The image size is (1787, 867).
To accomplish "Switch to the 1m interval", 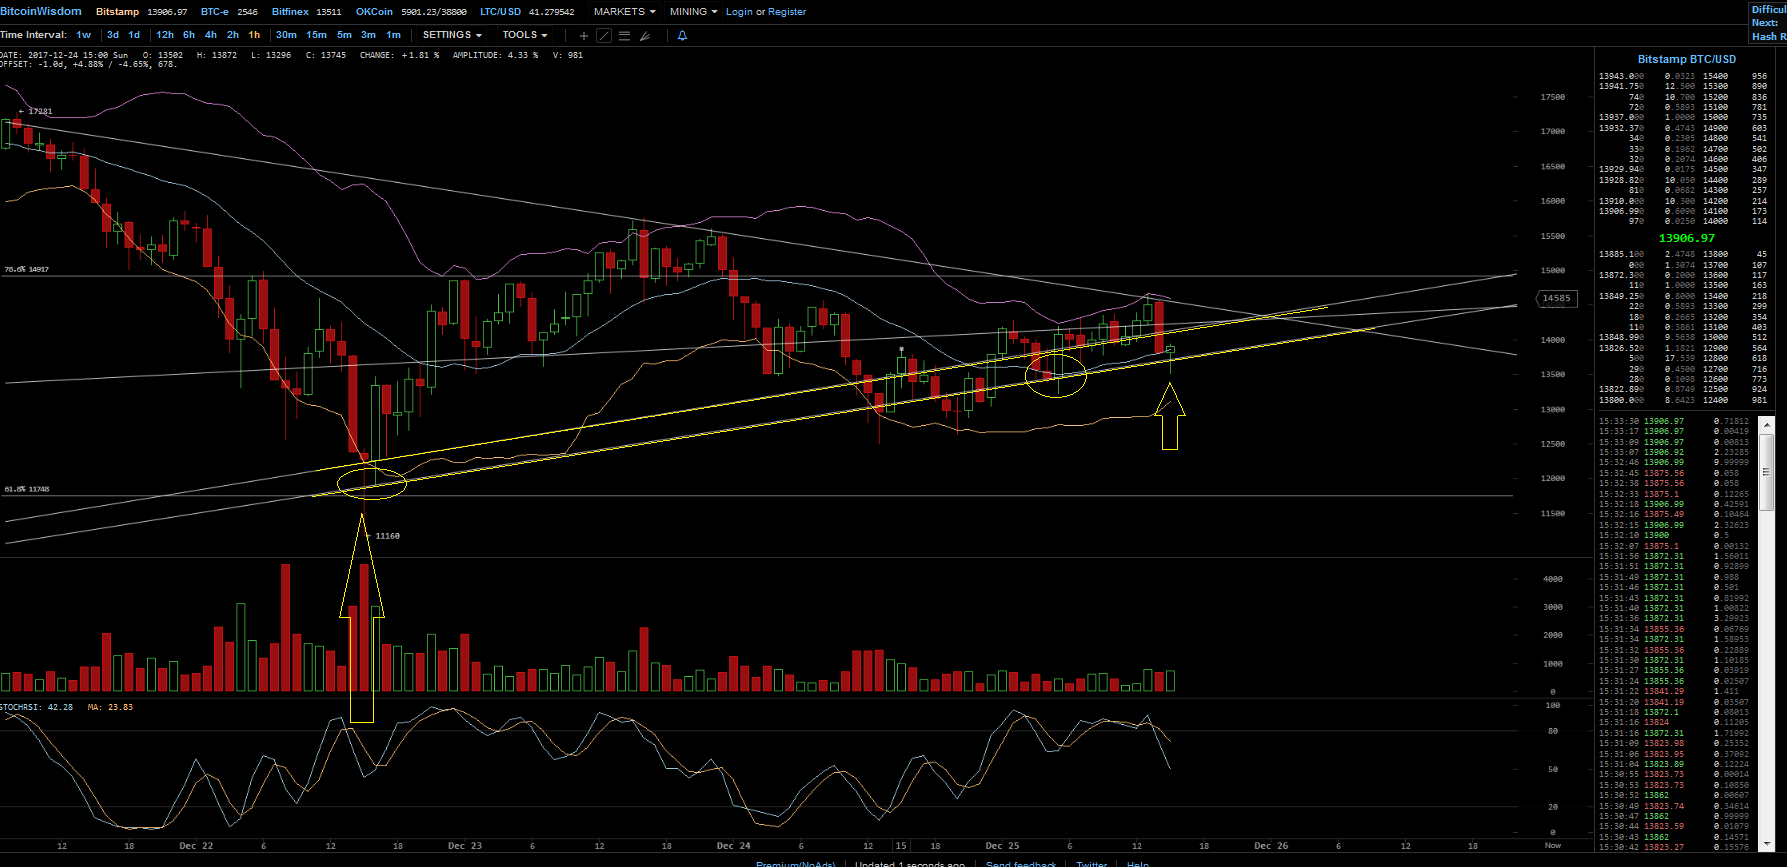I will [x=394, y=35].
